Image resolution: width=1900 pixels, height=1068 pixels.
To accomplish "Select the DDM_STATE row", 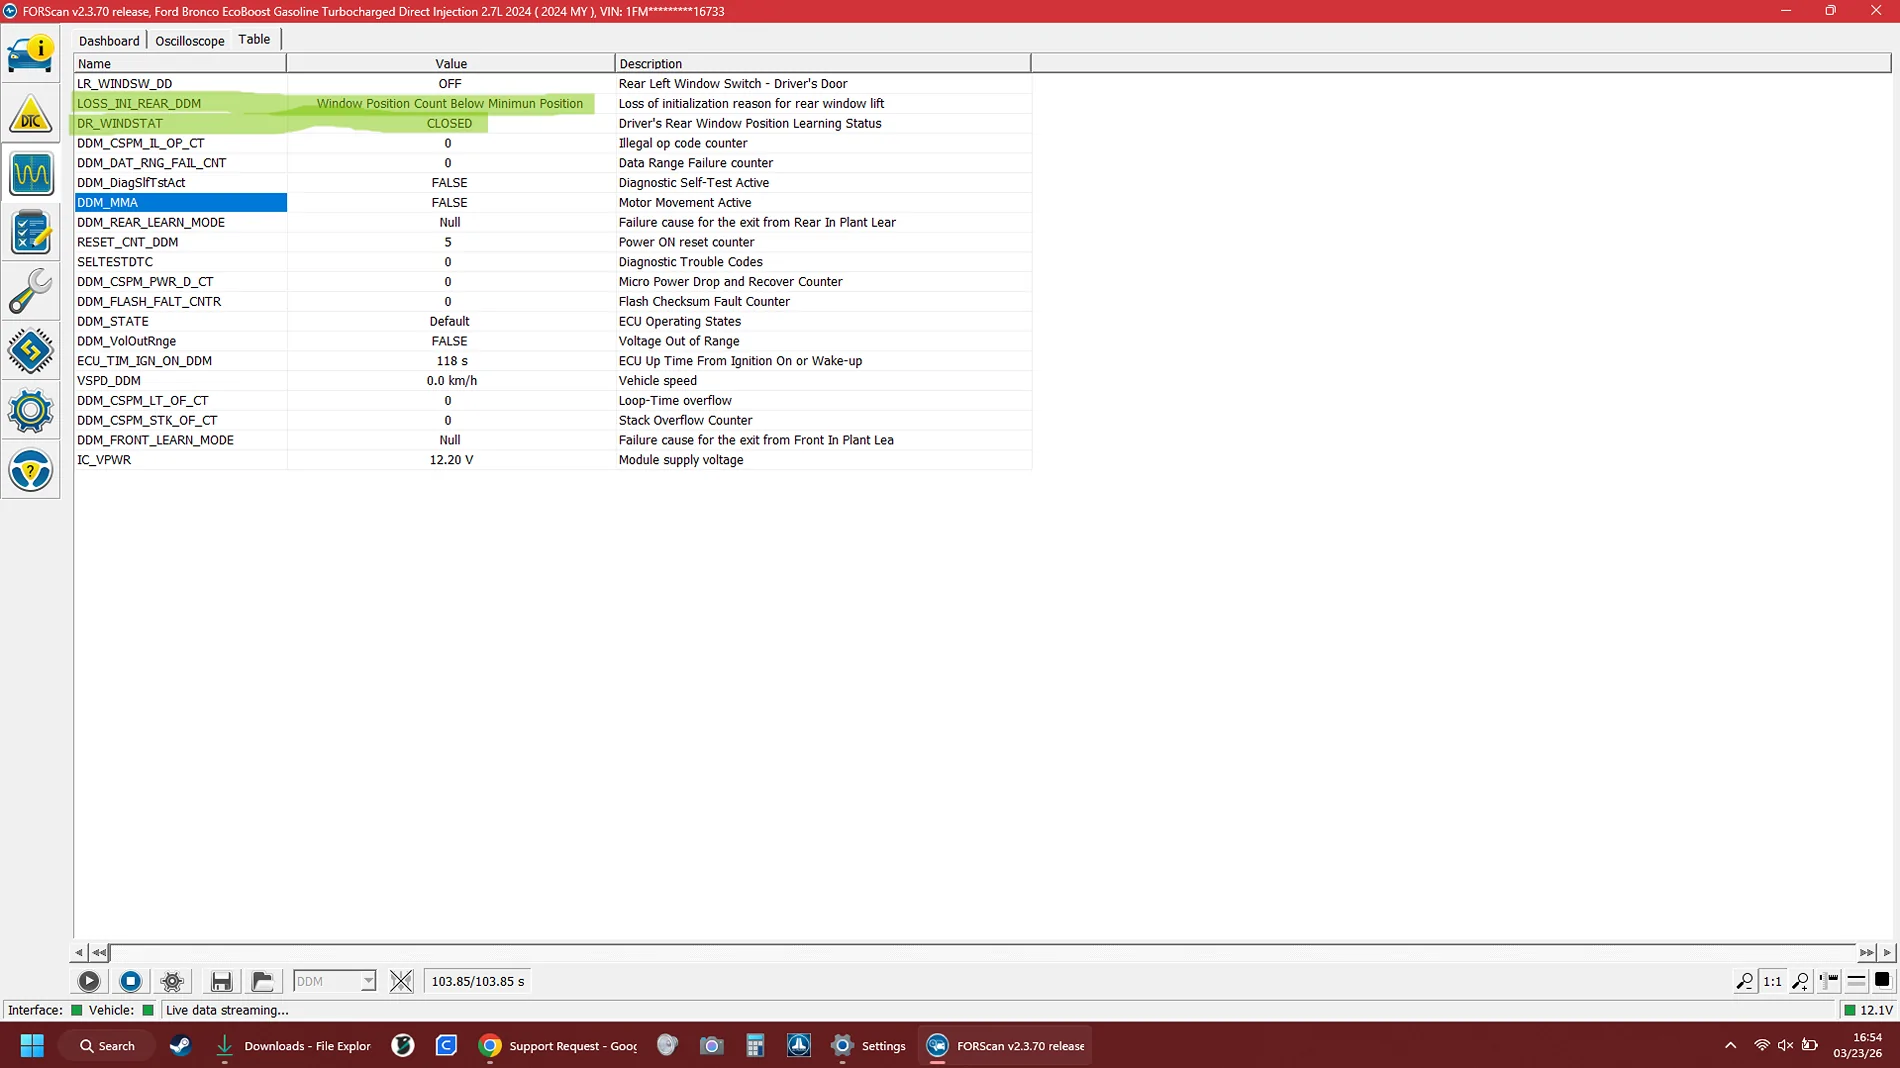I will tap(552, 322).
